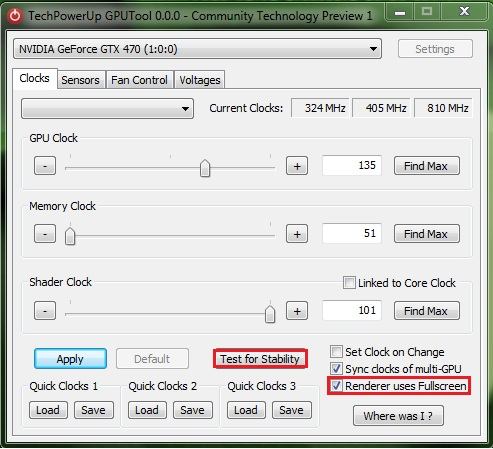The height and width of the screenshot is (449, 493).
Task: Click the Shader Clock slider thumb
Action: [270, 314]
